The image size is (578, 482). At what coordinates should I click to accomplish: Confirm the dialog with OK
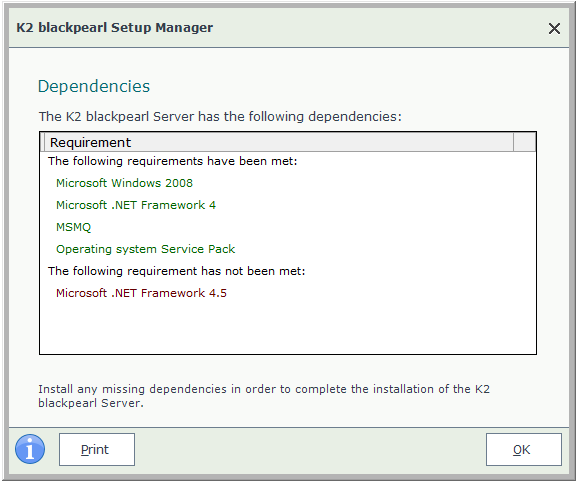tap(524, 450)
